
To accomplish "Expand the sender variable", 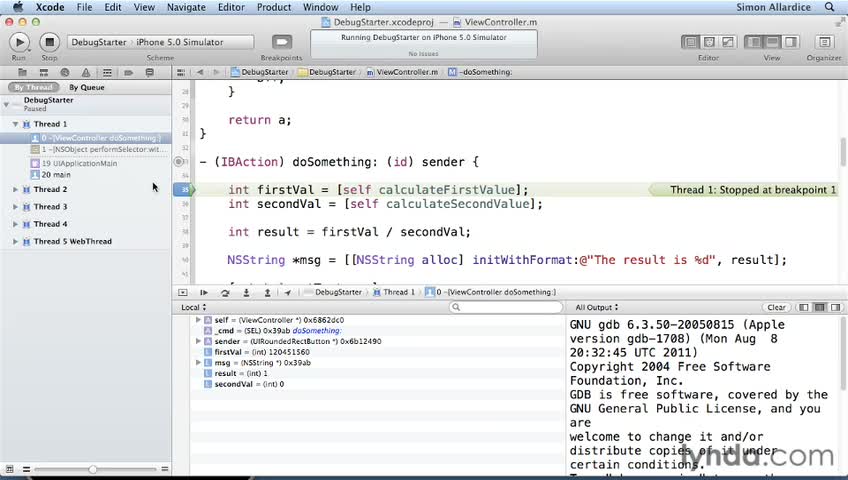I will point(198,341).
